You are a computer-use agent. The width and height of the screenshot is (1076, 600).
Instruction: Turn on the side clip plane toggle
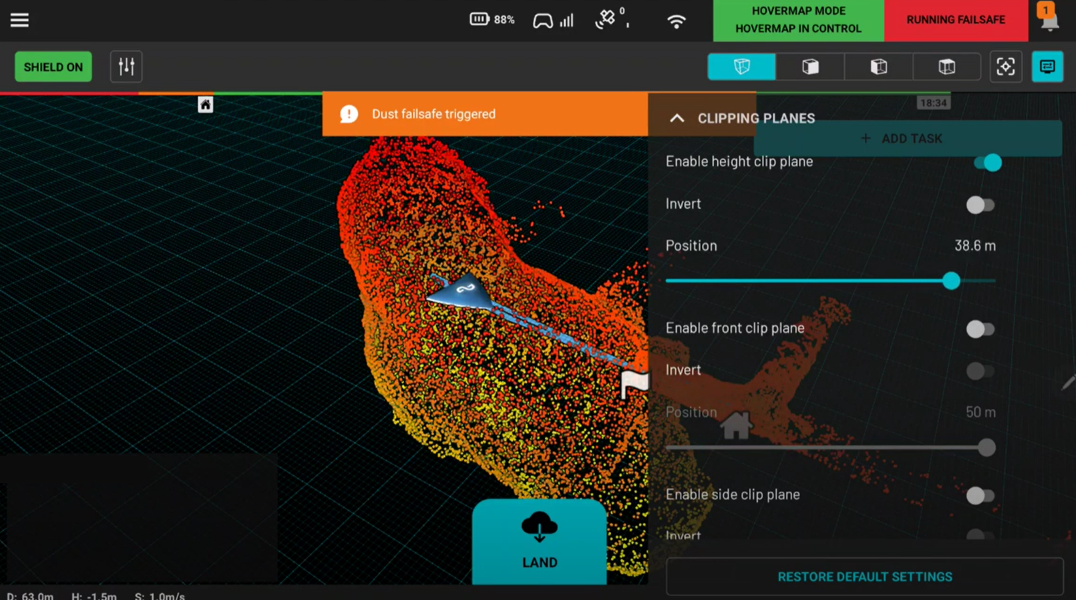(x=980, y=495)
